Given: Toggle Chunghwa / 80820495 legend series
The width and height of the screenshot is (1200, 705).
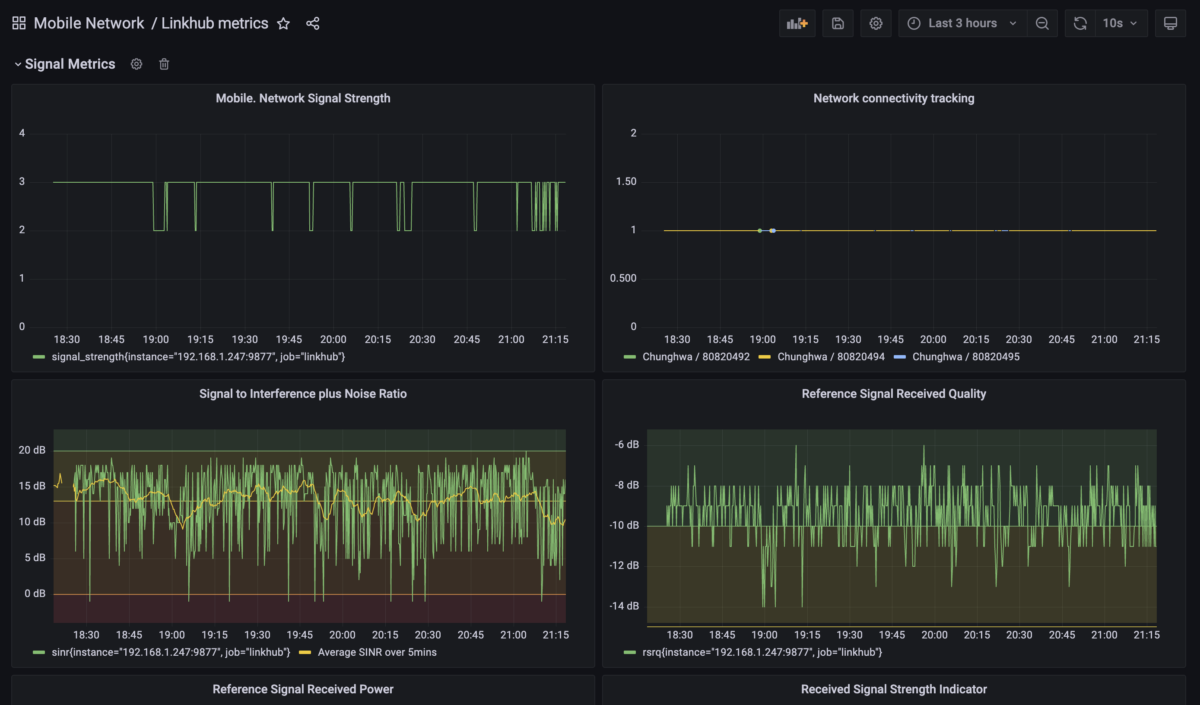Looking at the screenshot, I should 965,357.
